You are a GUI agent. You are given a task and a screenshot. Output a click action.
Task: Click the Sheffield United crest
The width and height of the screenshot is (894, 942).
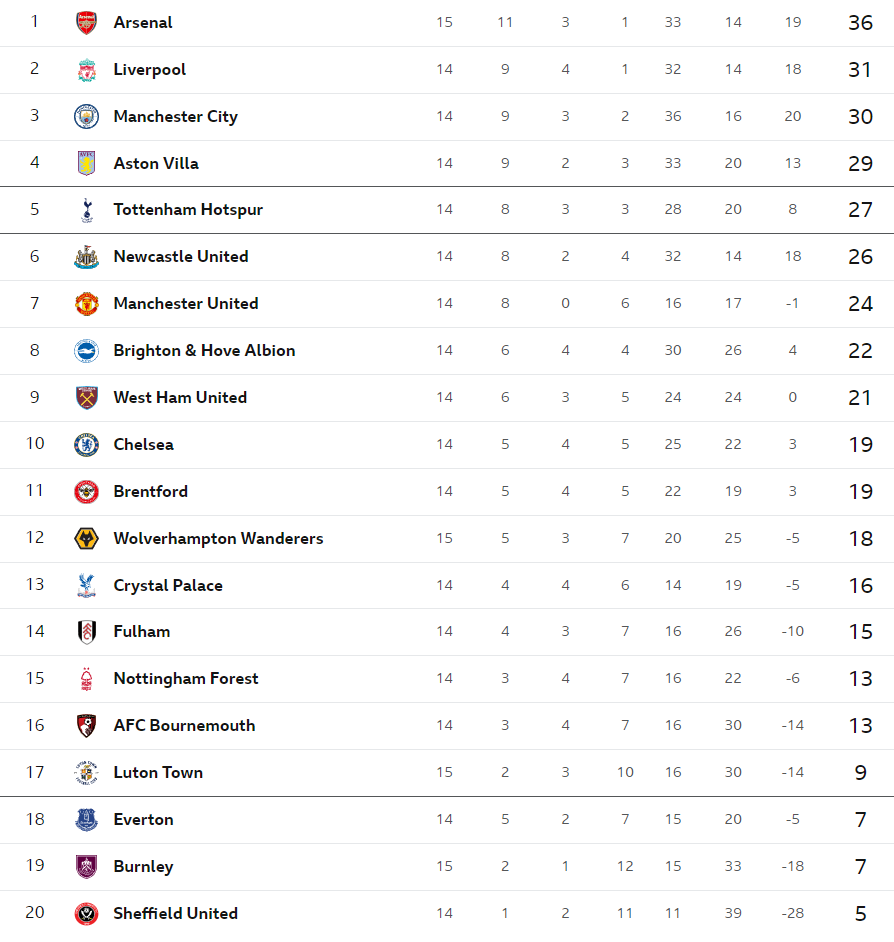click(x=87, y=914)
